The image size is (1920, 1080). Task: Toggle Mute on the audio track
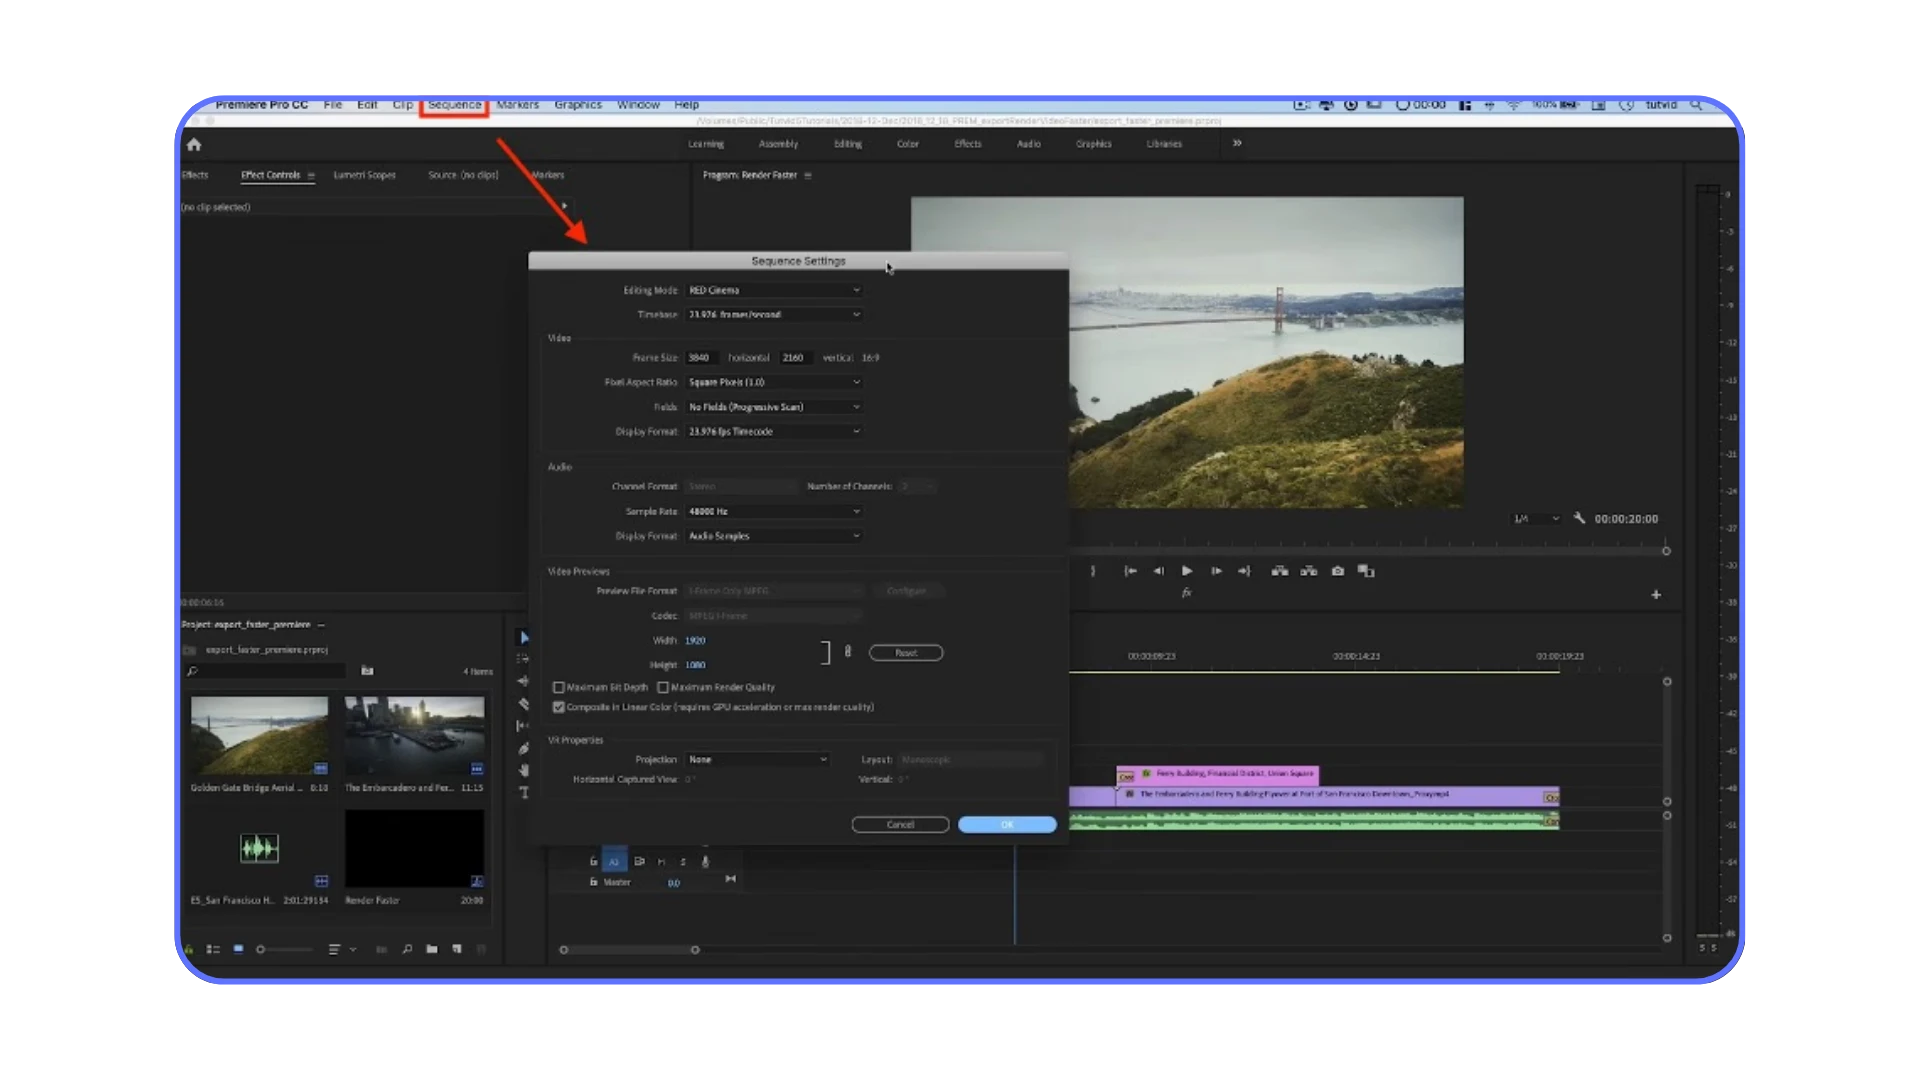point(661,861)
